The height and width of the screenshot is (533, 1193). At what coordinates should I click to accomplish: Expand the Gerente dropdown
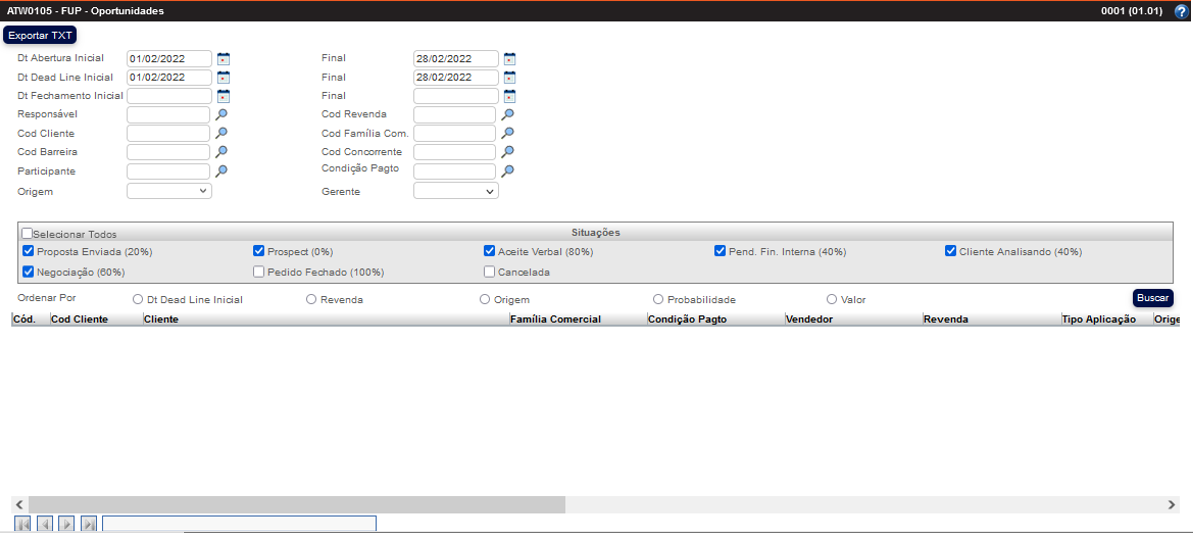pyautogui.click(x=456, y=191)
